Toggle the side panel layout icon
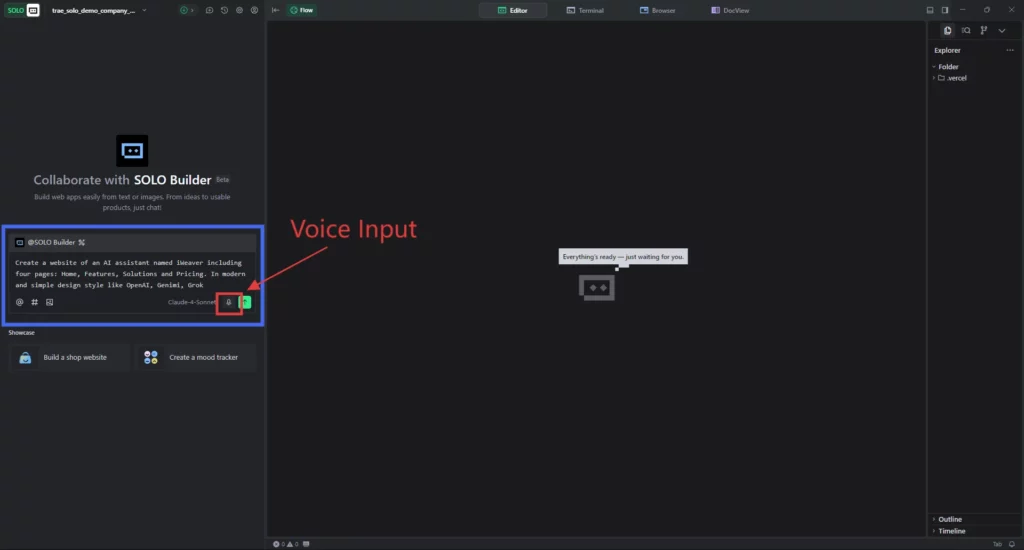The height and width of the screenshot is (550, 1024). (x=945, y=10)
